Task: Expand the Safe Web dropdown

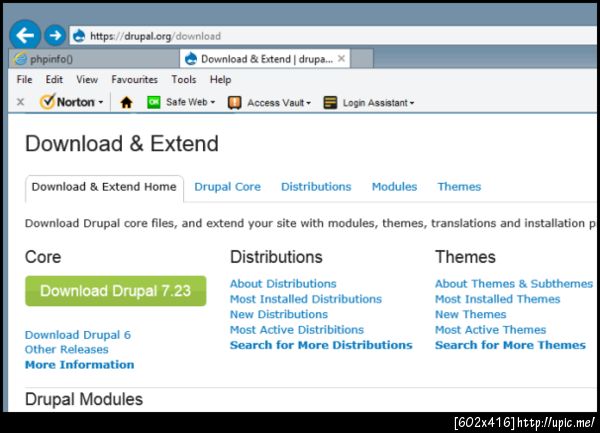Action: [x=213, y=103]
